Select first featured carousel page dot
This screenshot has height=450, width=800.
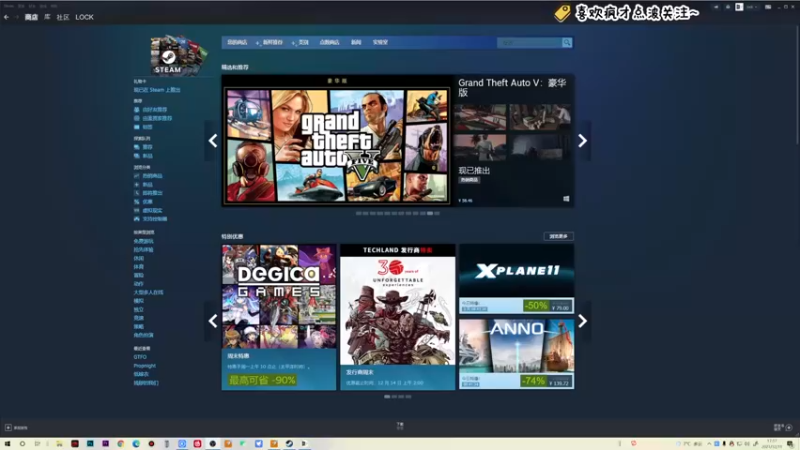coord(359,213)
